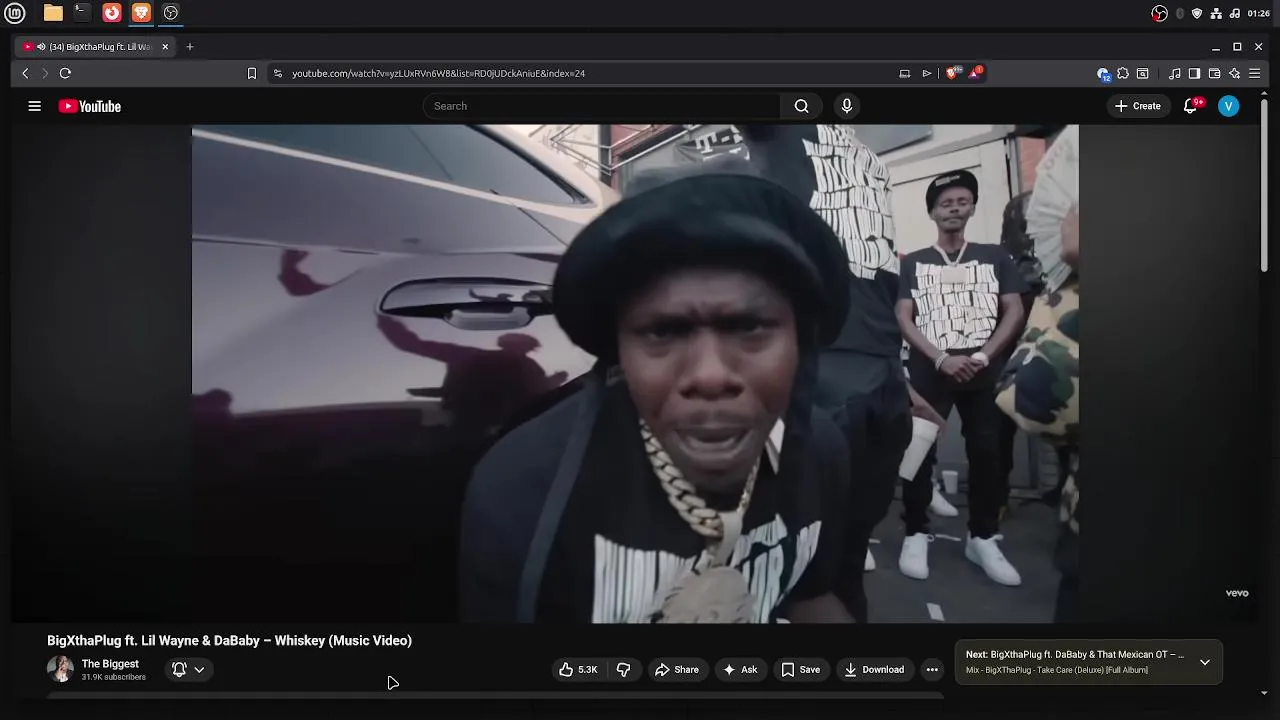The image size is (1280, 720).
Task: Open network connections tray icon
Action: pos(1216,13)
